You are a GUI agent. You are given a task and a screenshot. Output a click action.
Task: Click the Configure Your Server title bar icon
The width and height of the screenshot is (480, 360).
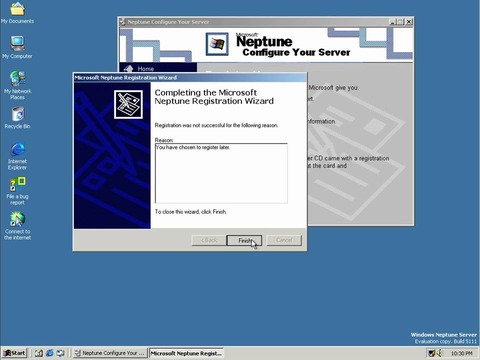pos(123,22)
